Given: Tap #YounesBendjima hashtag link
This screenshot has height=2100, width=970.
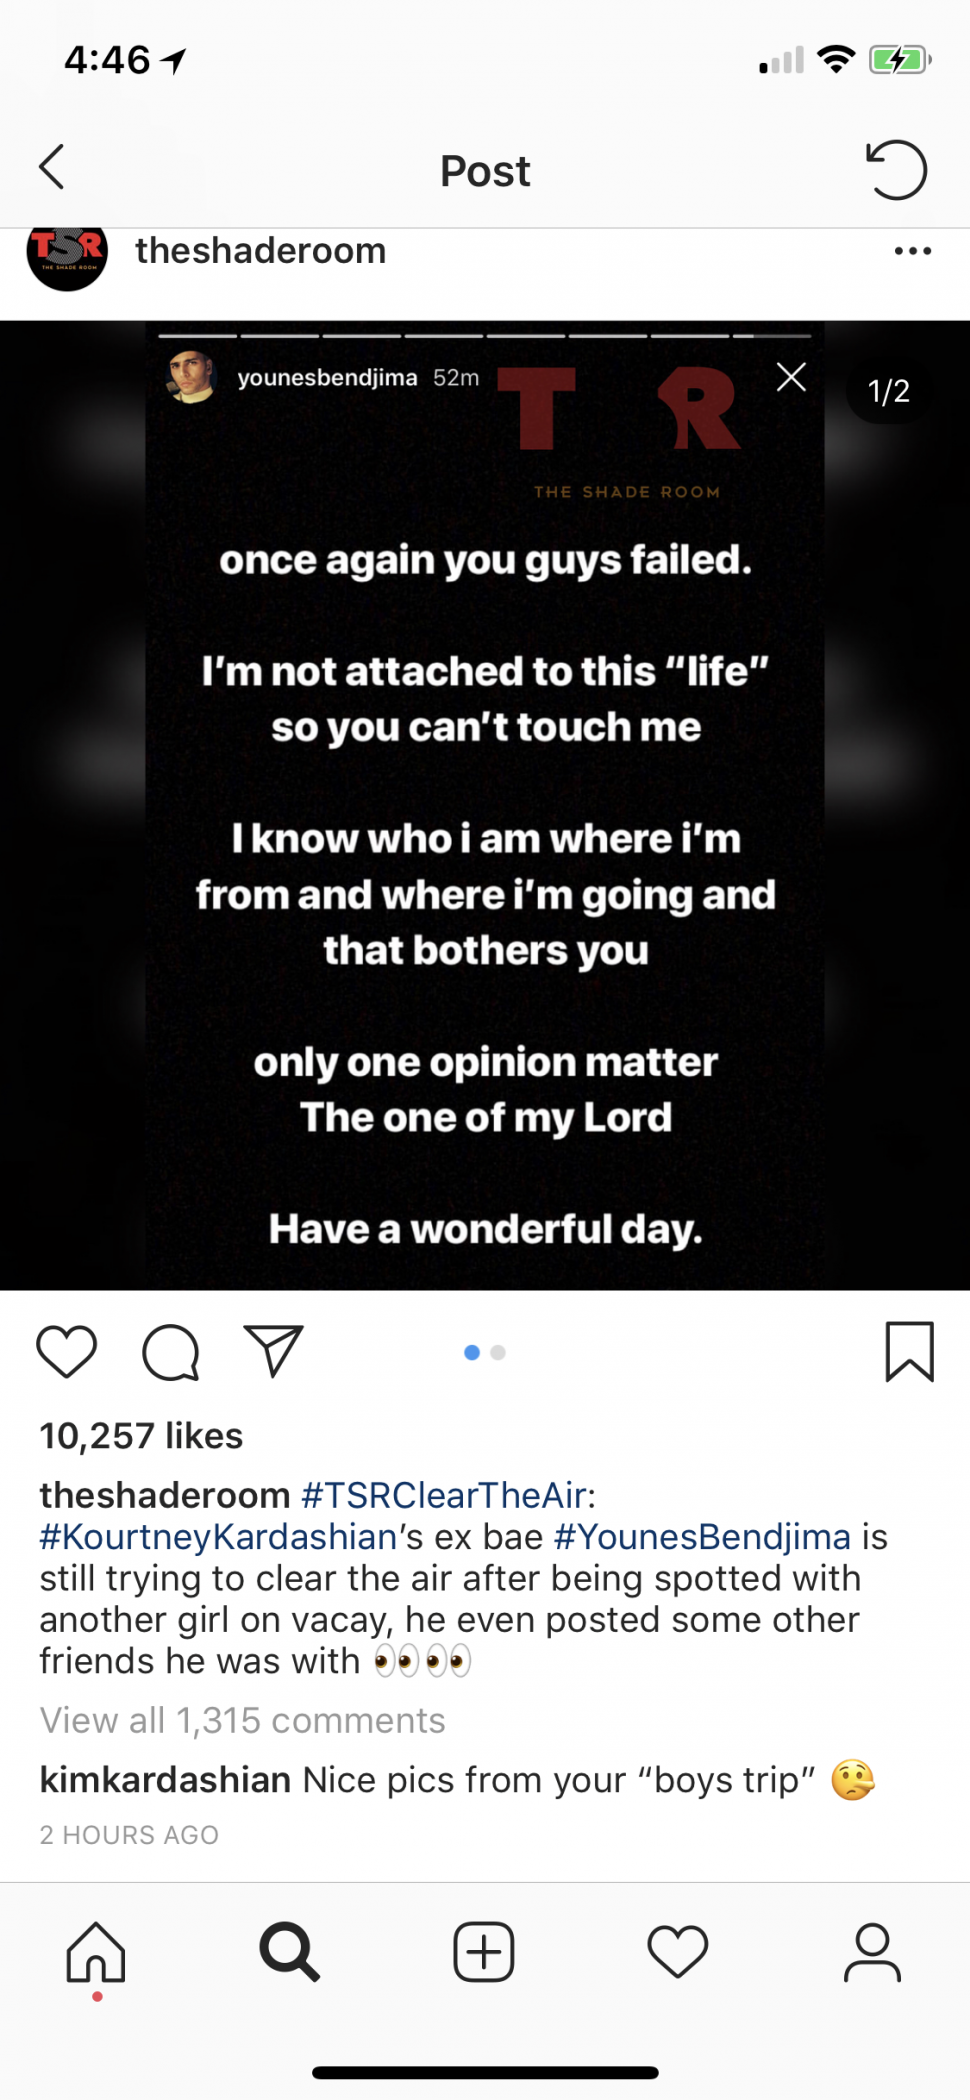Looking at the screenshot, I should pos(702,1537).
